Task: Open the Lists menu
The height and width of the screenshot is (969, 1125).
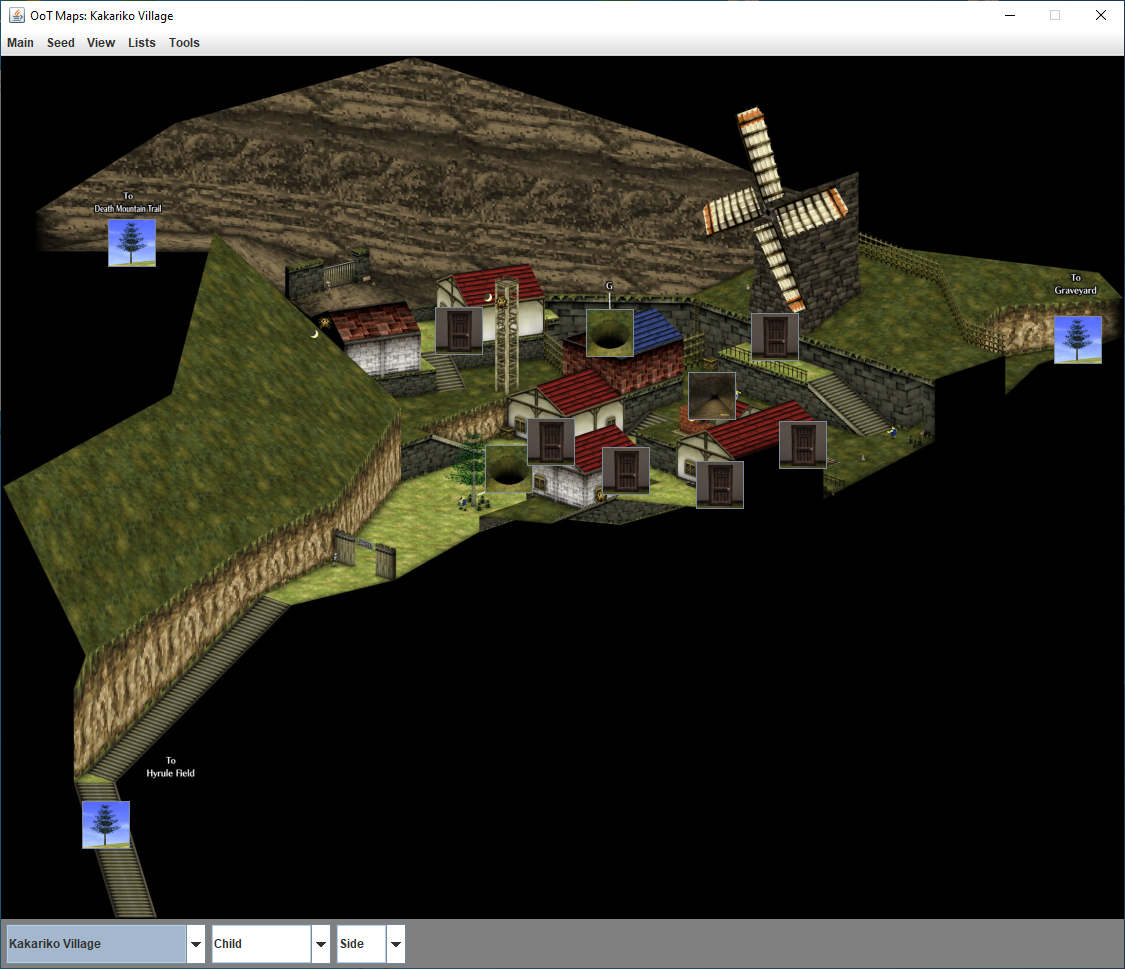Action: [x=142, y=43]
